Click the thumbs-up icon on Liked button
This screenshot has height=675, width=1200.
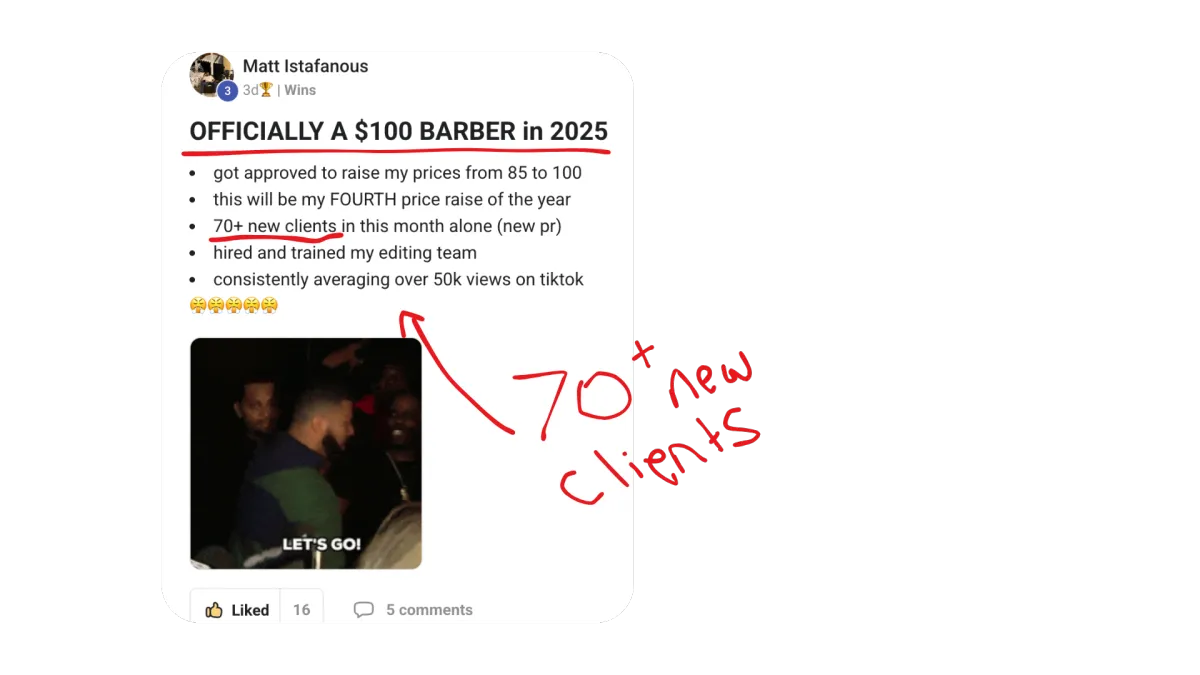pos(214,610)
